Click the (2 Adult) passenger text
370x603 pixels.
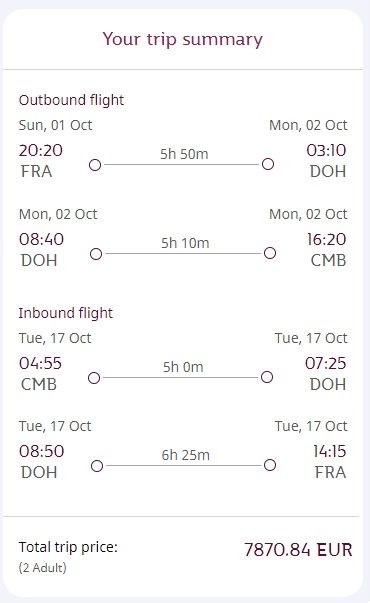pos(42,568)
